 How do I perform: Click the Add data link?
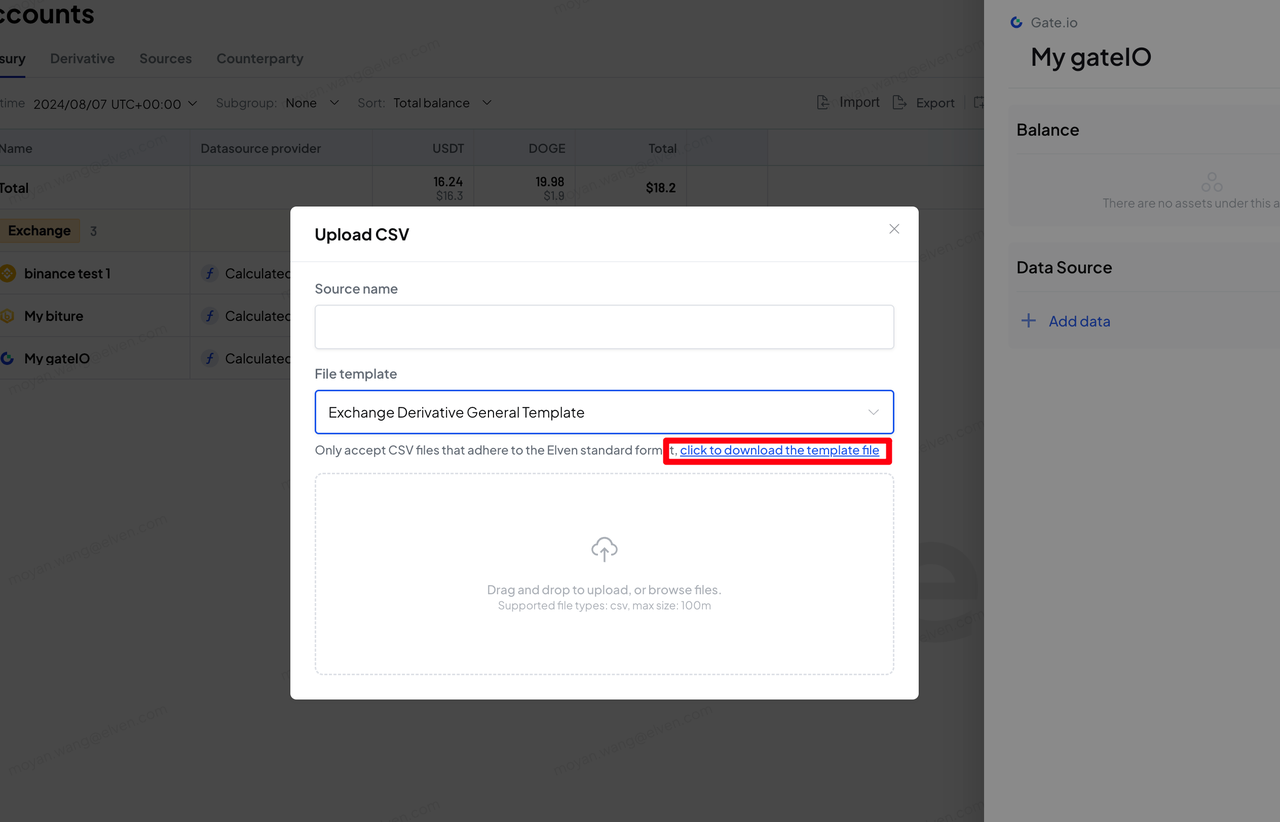[1079, 321]
